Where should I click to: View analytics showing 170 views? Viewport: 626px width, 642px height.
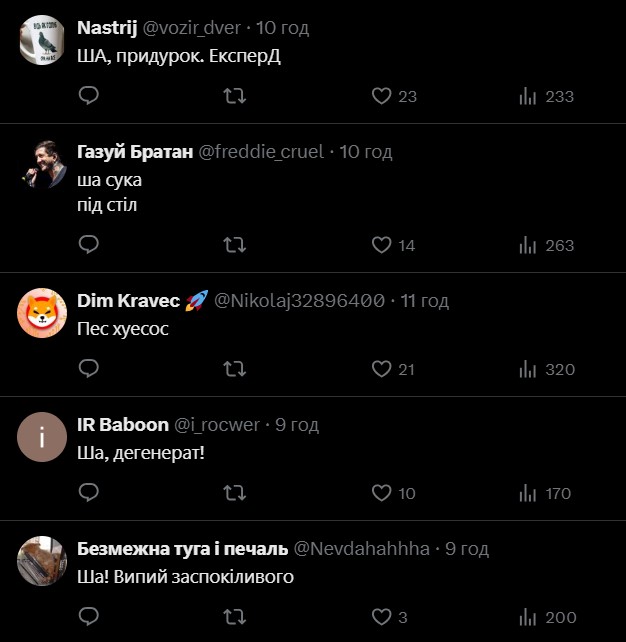pyautogui.click(x=528, y=493)
